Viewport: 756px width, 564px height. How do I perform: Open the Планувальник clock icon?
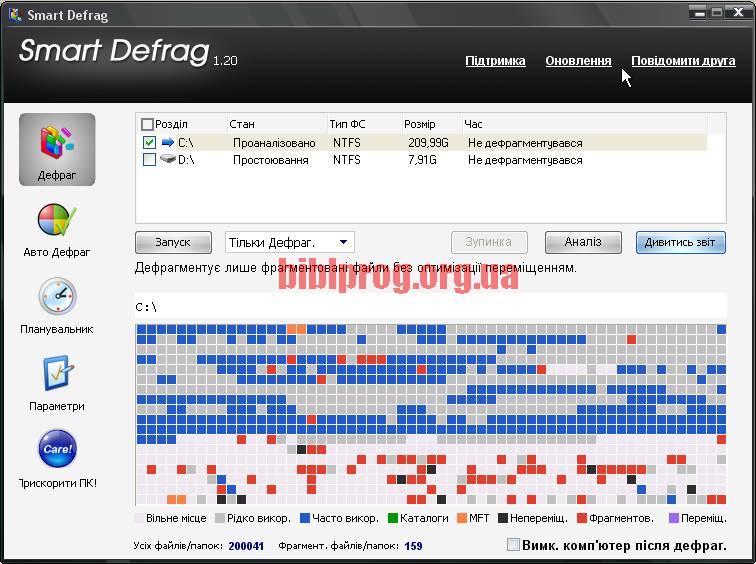[x=57, y=296]
